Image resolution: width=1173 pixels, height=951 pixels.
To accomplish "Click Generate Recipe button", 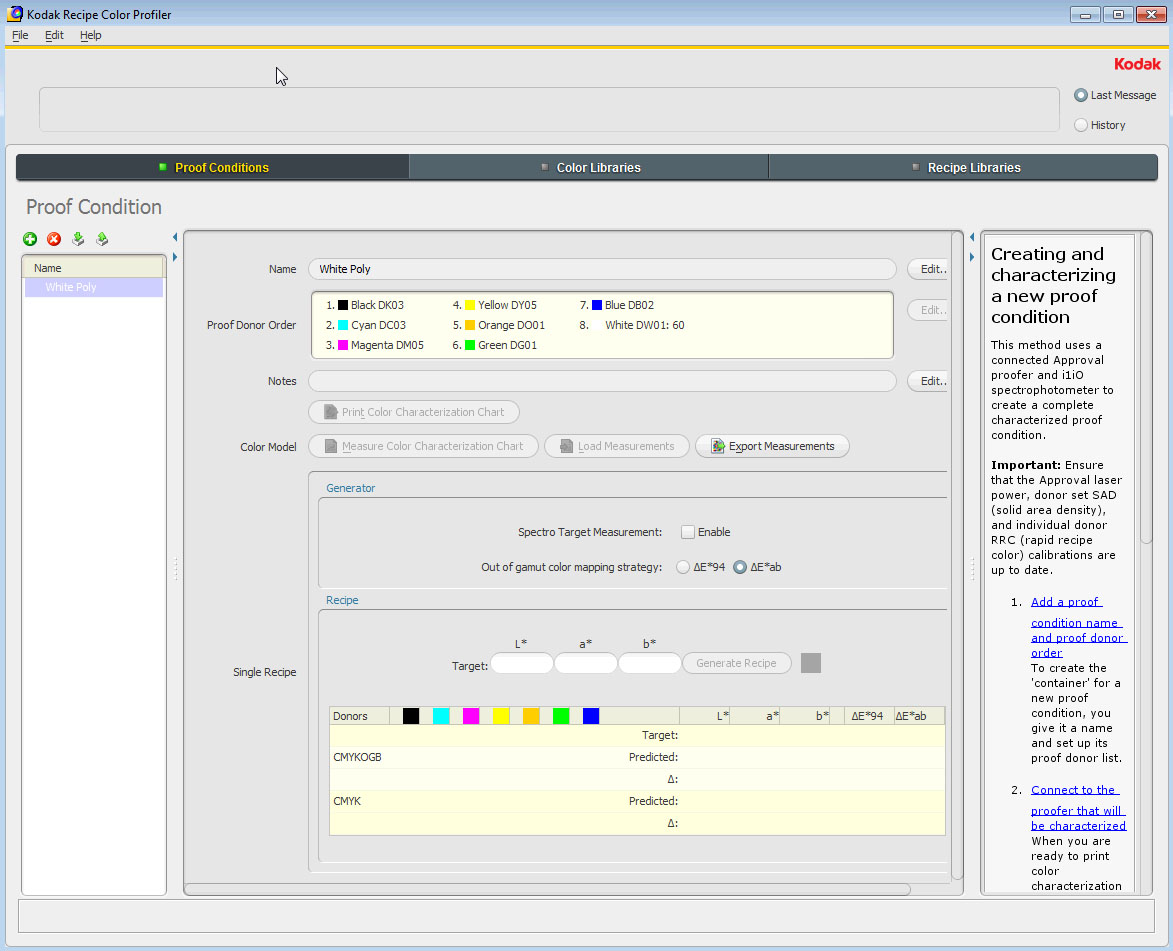I will coord(737,663).
